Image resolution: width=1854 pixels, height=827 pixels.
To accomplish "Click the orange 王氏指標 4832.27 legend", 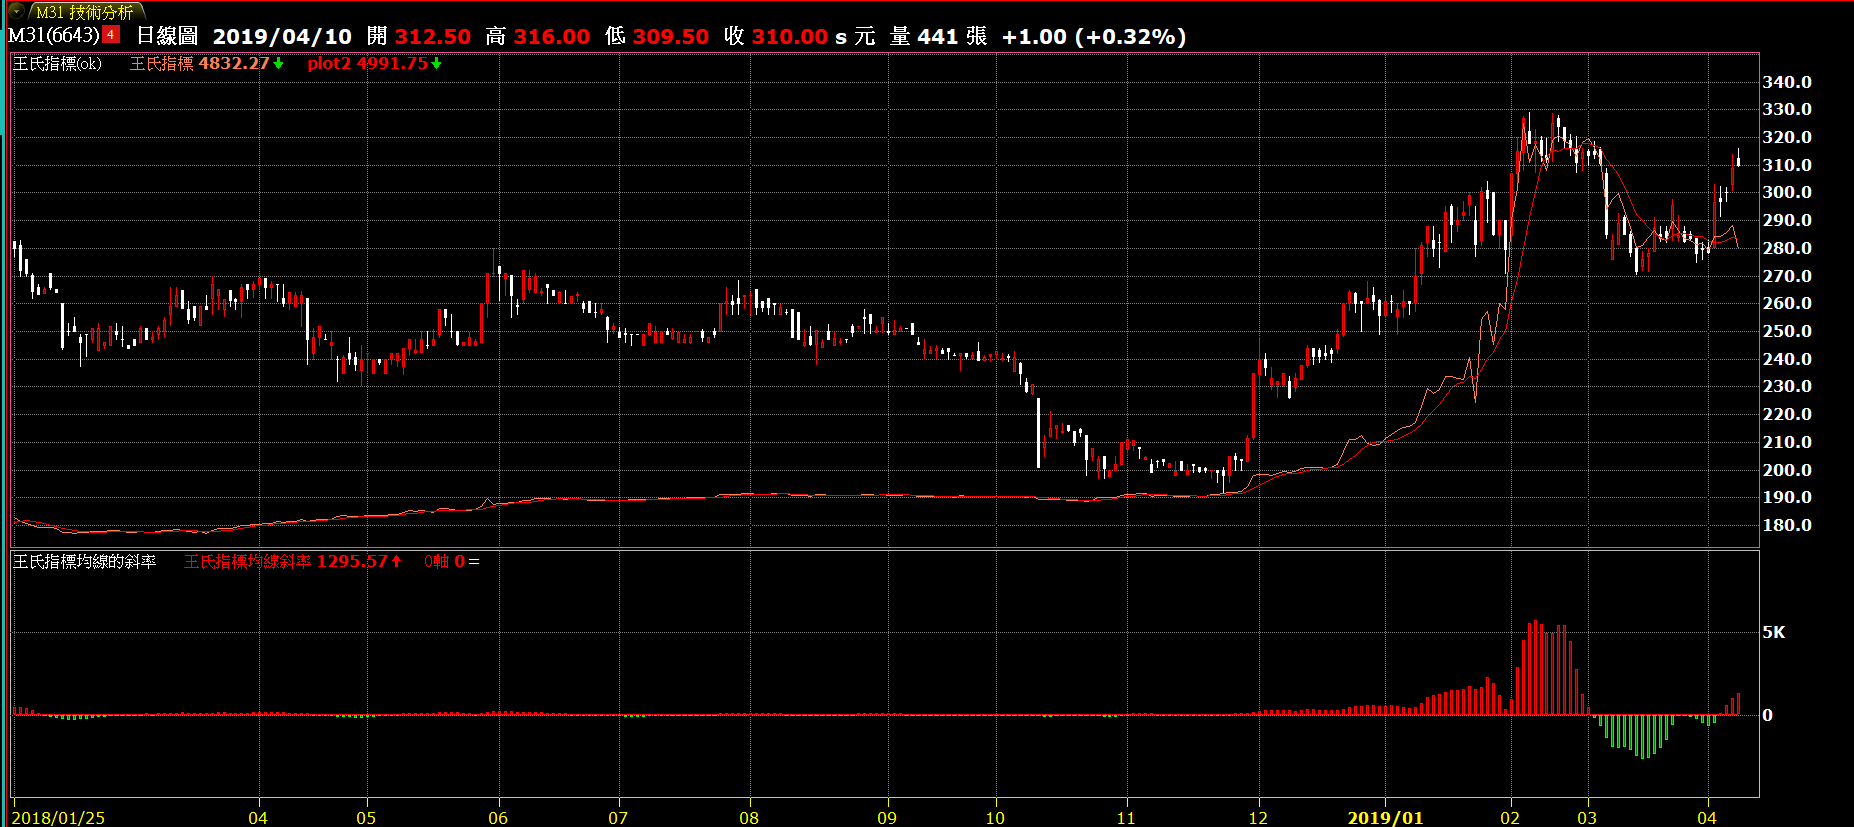I will tap(199, 63).
